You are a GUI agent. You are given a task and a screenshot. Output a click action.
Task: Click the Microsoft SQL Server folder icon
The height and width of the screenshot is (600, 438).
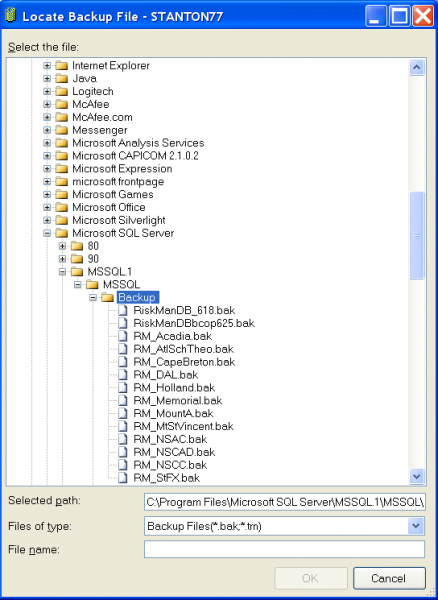(62, 233)
